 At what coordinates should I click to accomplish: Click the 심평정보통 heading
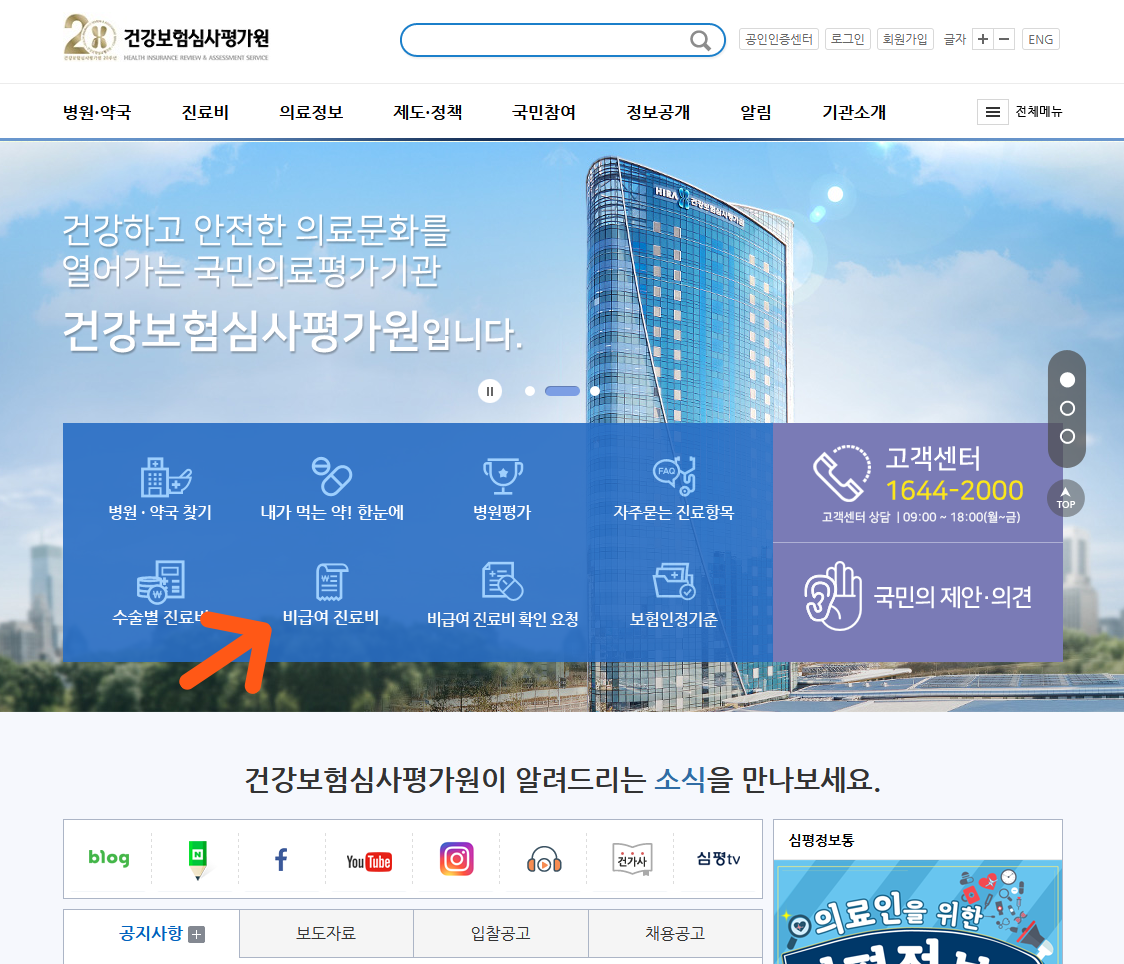click(821, 841)
